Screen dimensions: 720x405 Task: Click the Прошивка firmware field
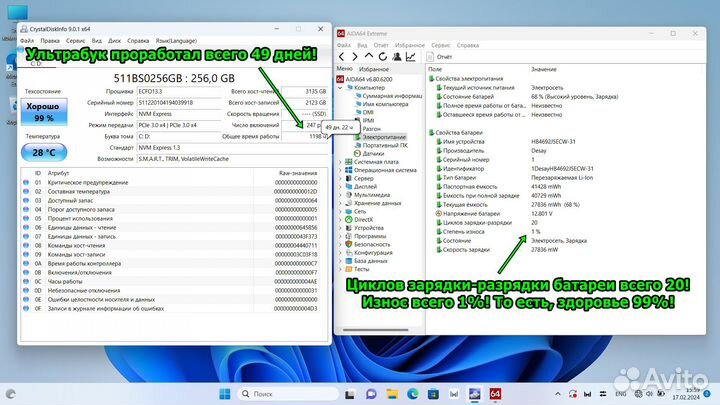[180, 91]
